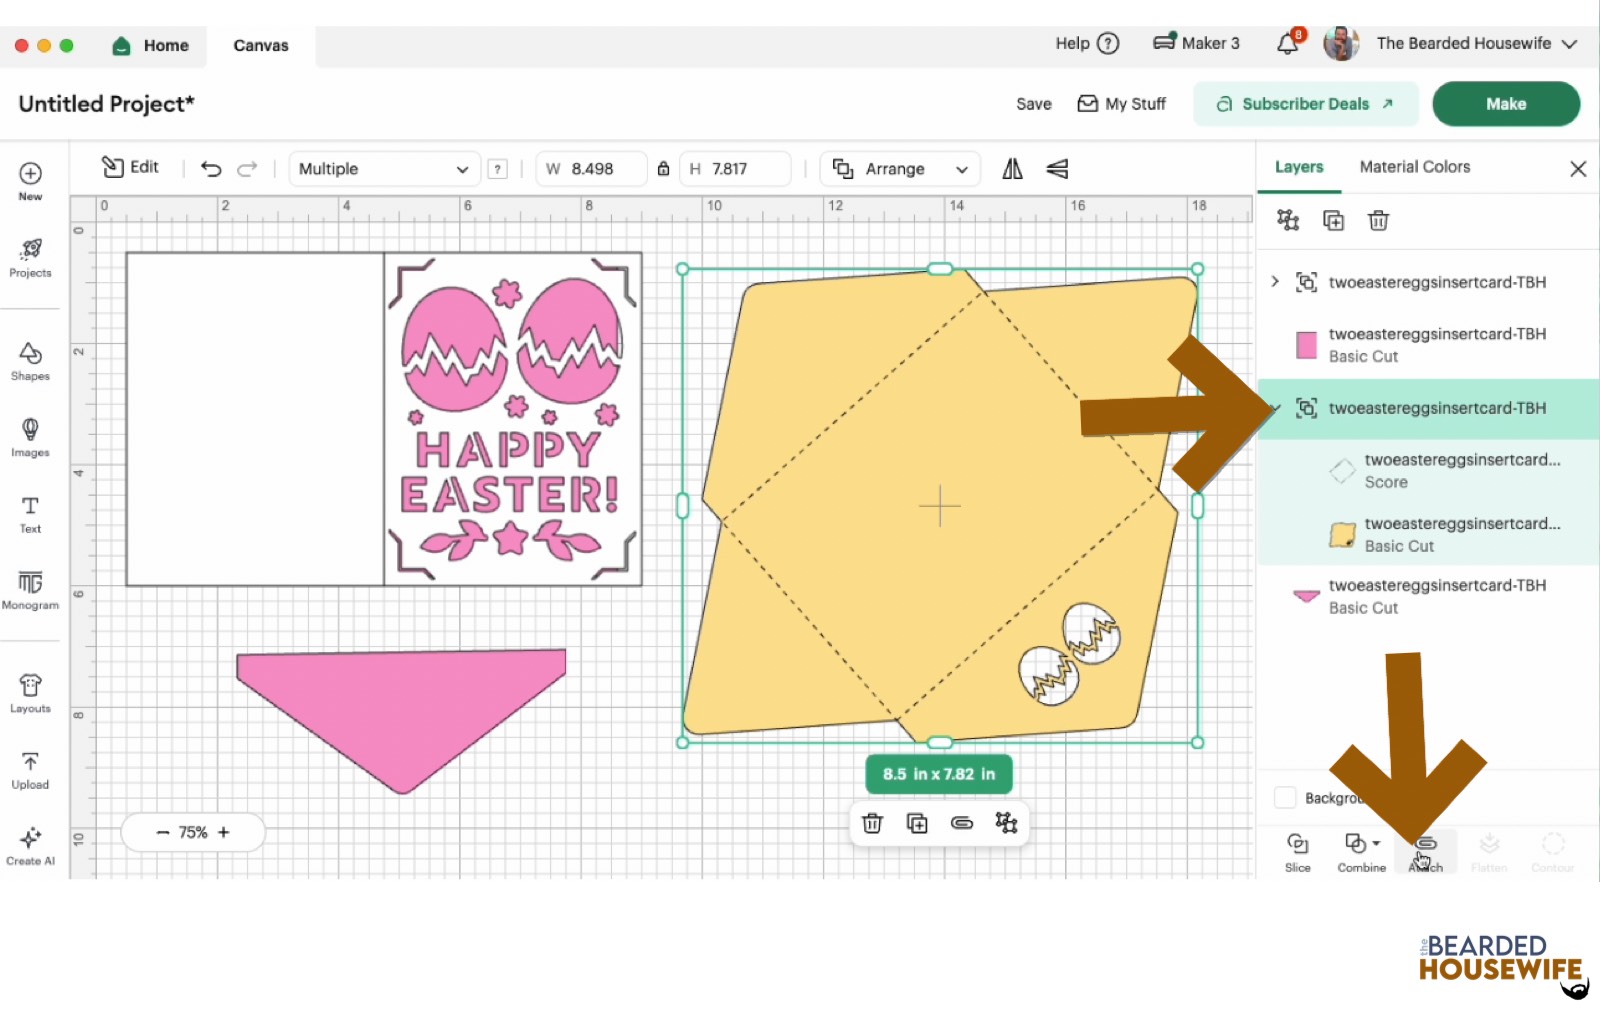Image resolution: width=1600 pixels, height=1017 pixels.
Task: Open the Arrange dropdown
Action: (x=898, y=168)
